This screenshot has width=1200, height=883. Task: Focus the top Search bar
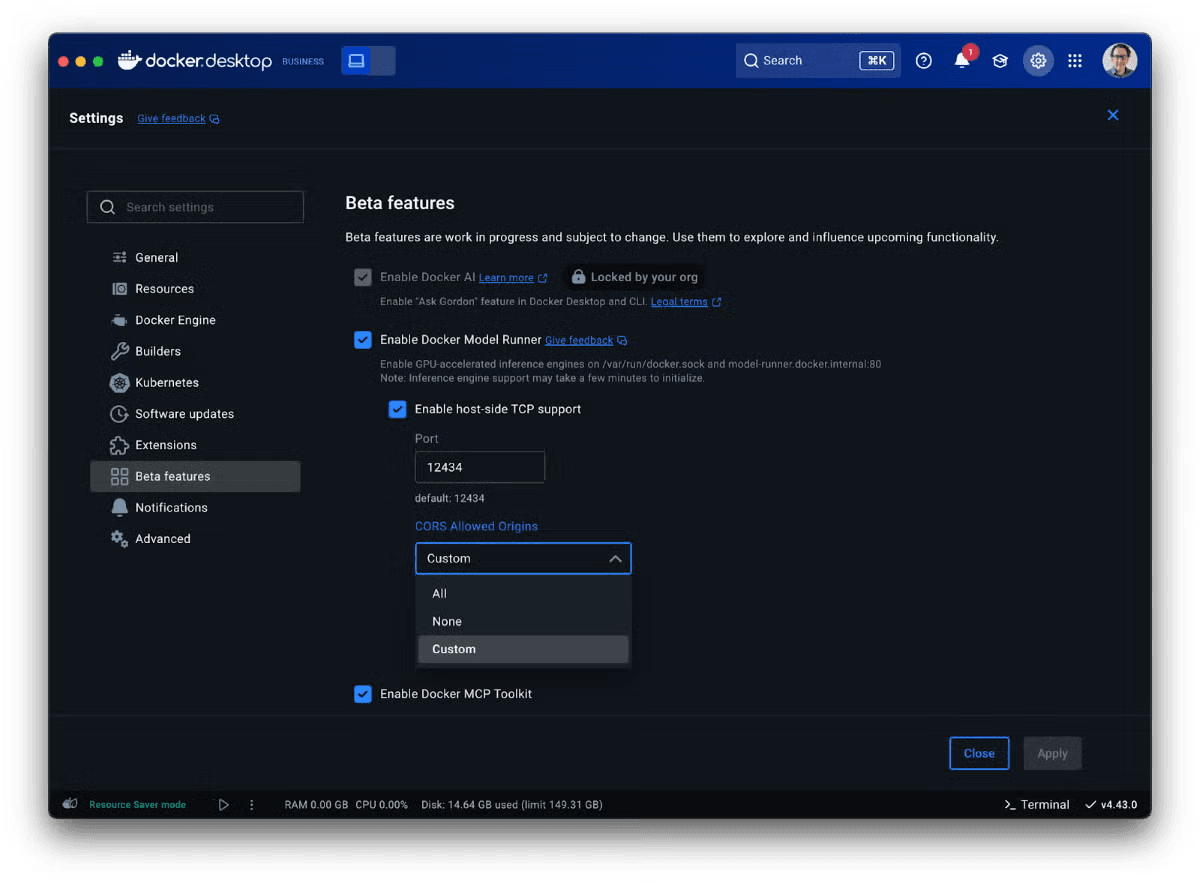click(x=818, y=61)
